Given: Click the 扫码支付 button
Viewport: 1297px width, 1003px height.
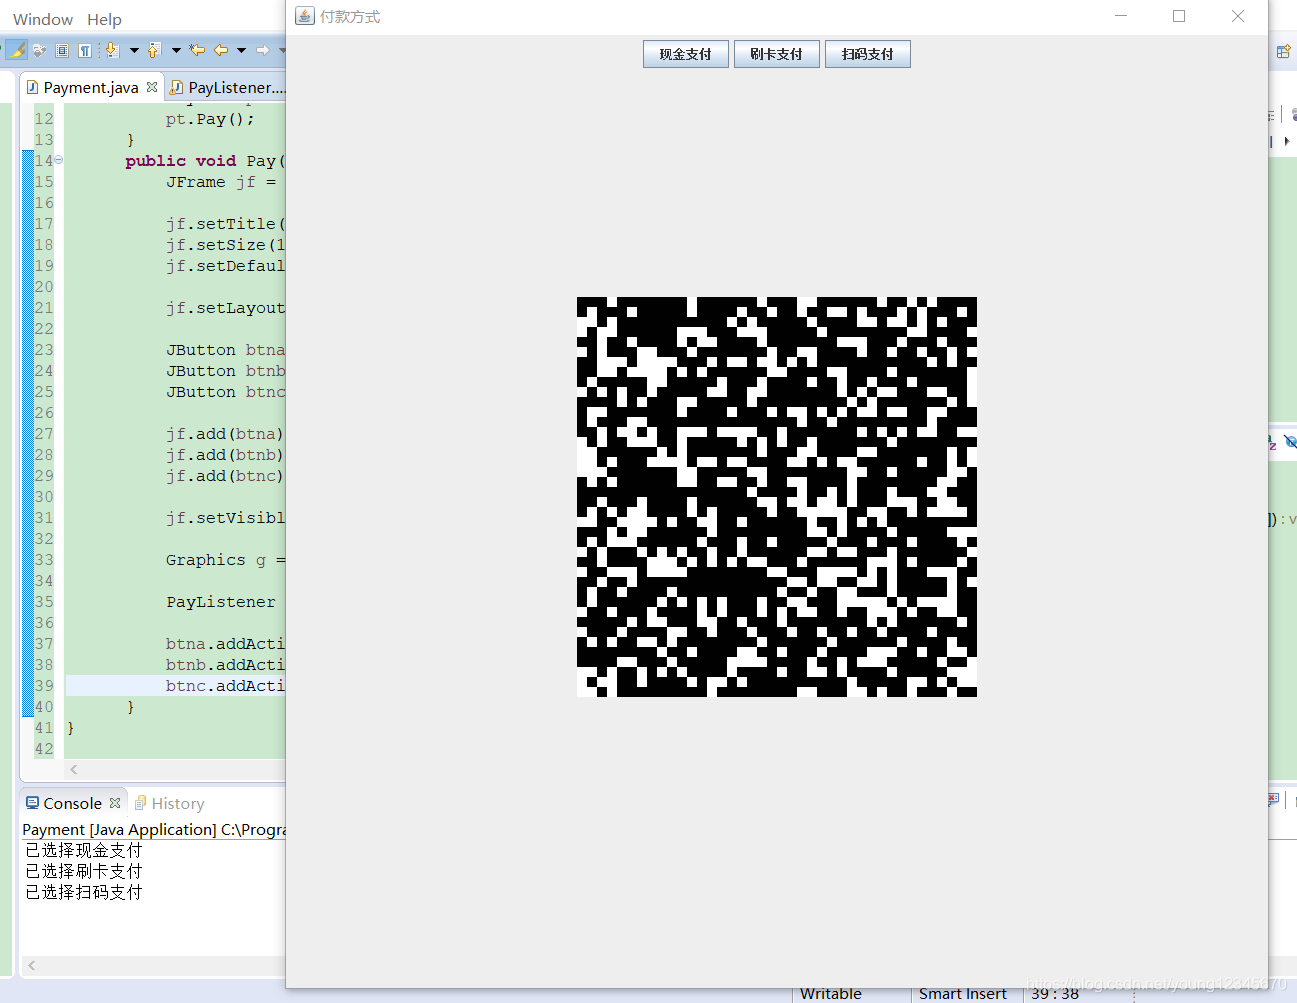Looking at the screenshot, I should tap(867, 54).
